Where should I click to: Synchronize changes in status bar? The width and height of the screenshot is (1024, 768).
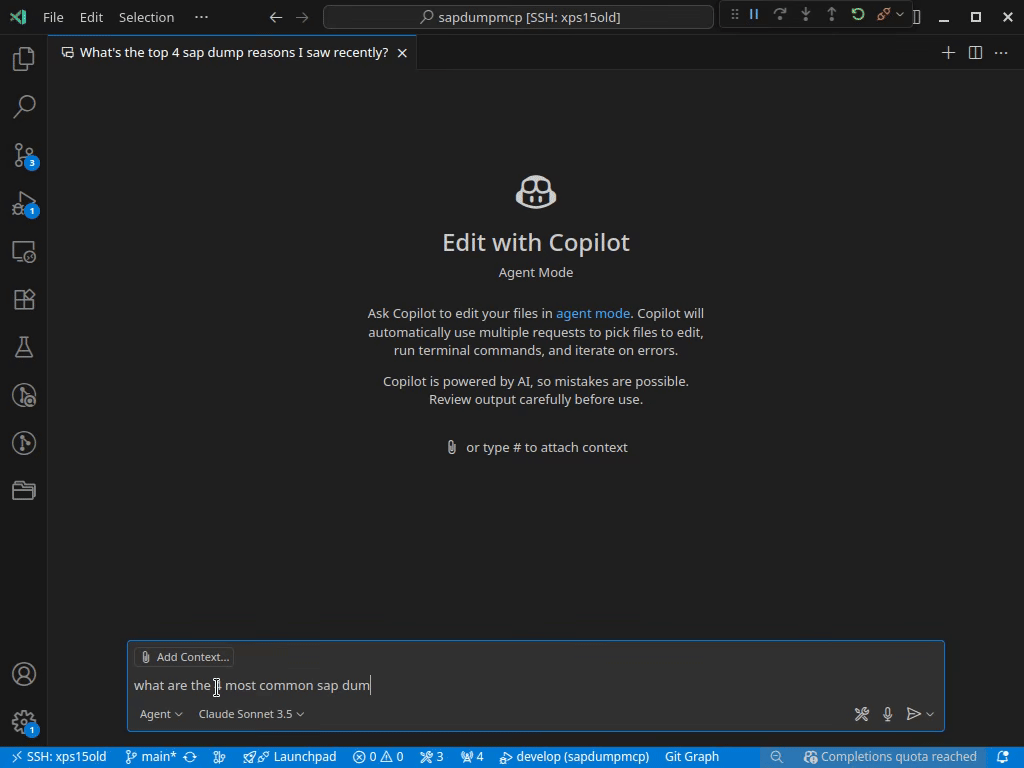(190, 757)
